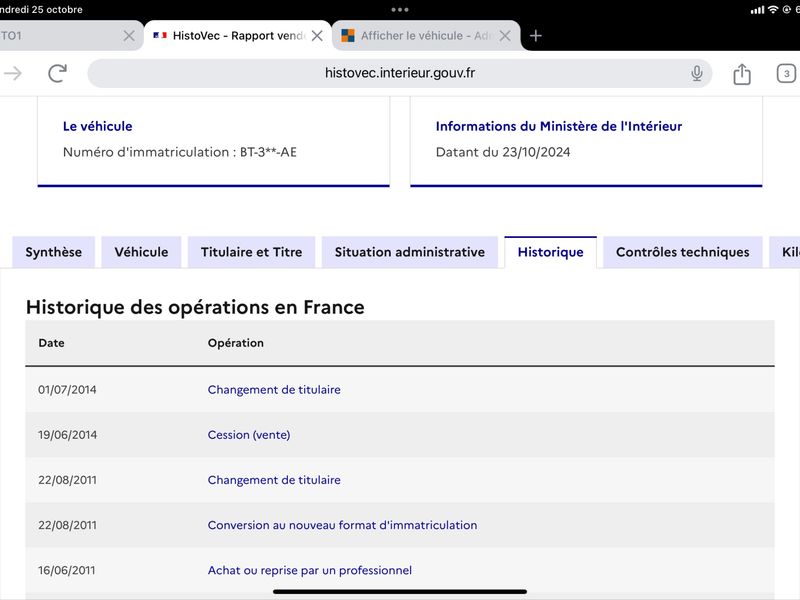Click Changement de titulaire dated 22/08/2011
800x600 pixels.
click(x=274, y=480)
